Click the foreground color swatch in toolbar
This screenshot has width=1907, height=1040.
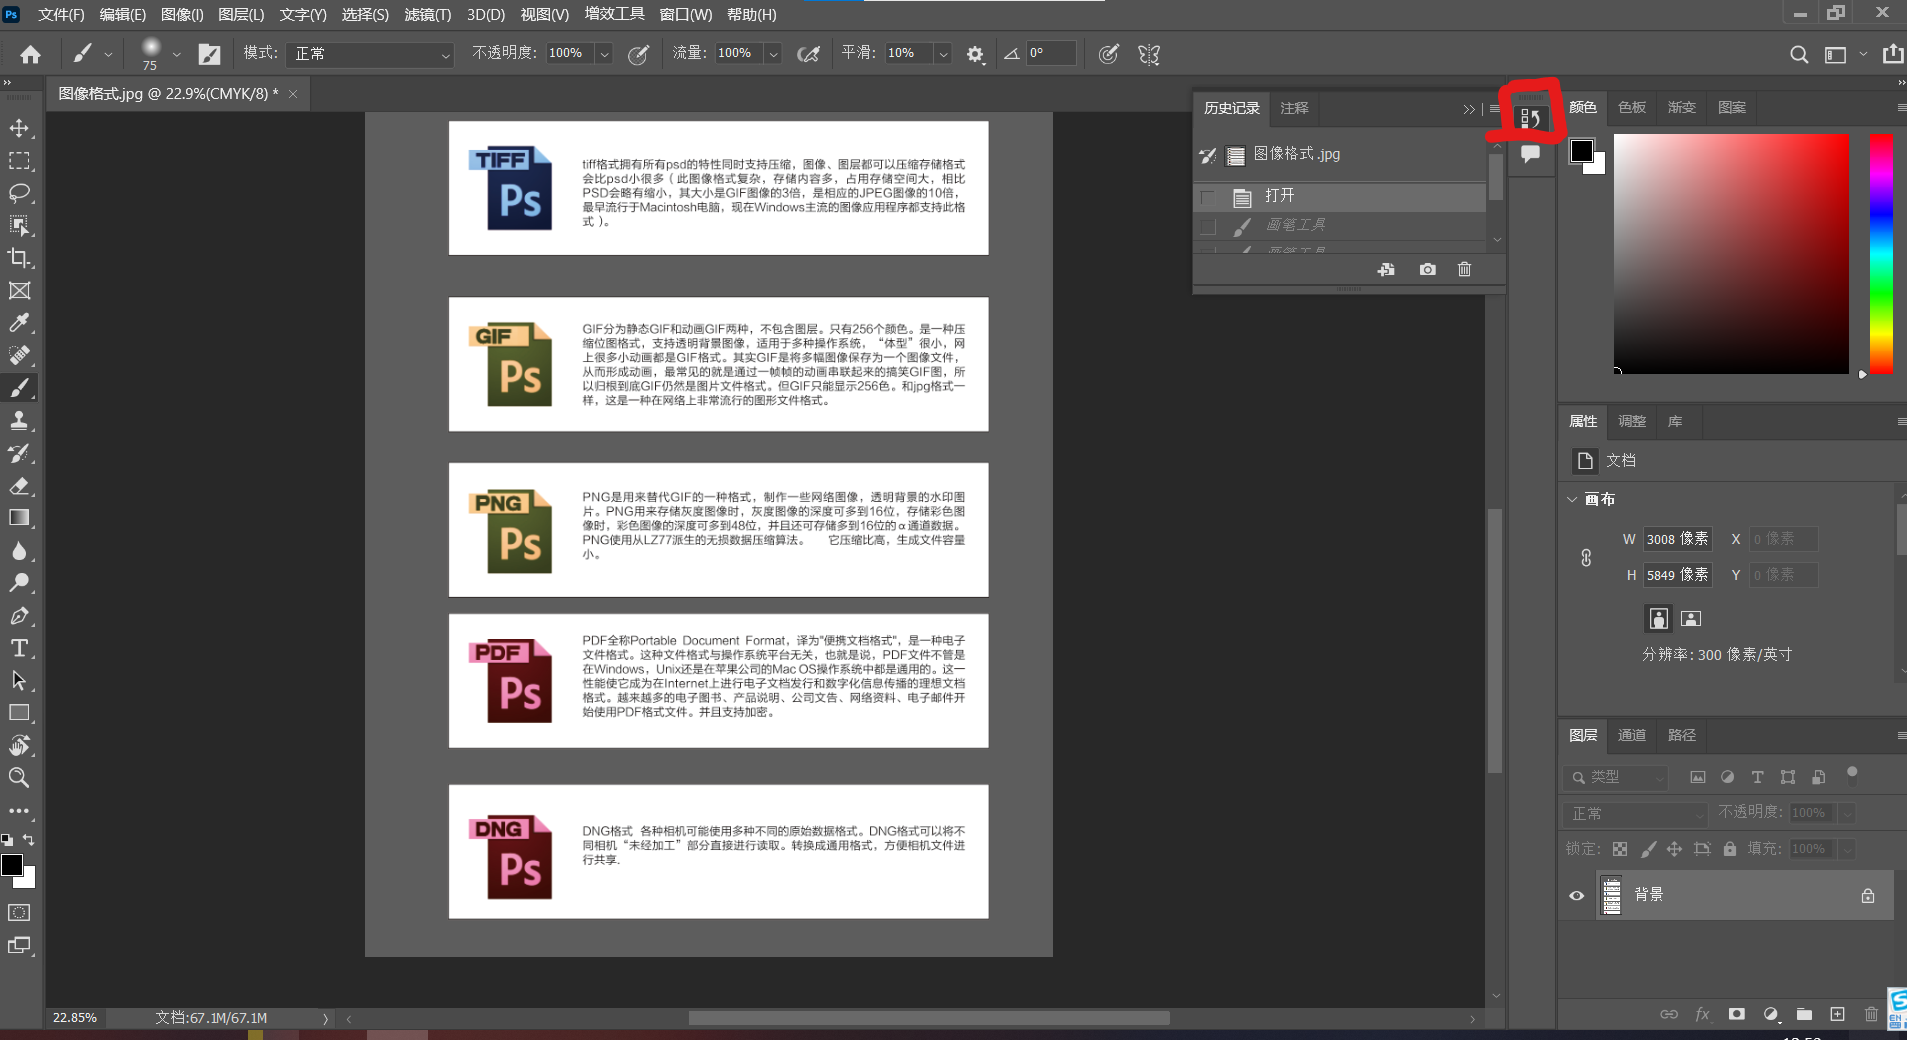(12, 866)
